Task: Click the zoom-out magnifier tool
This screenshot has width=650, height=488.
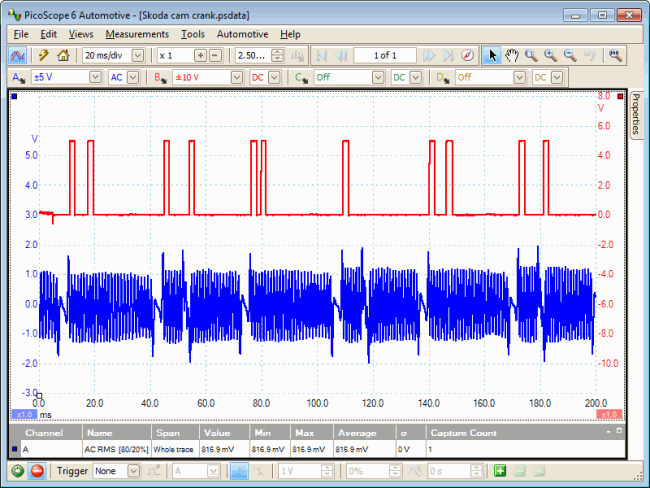Action: click(569, 56)
